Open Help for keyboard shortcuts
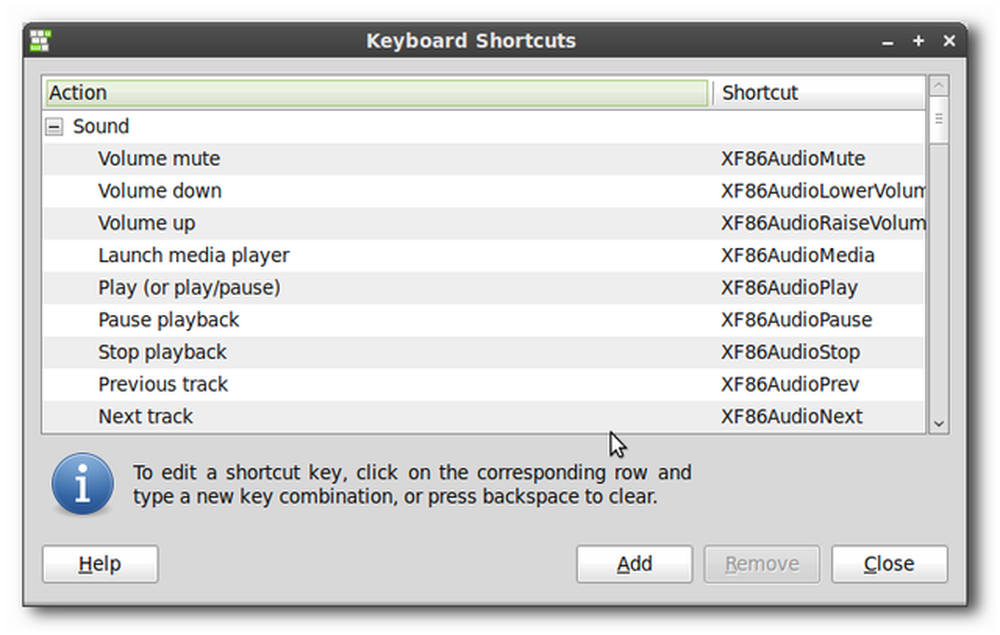This screenshot has width=1000, height=635. pyautogui.click(x=100, y=564)
